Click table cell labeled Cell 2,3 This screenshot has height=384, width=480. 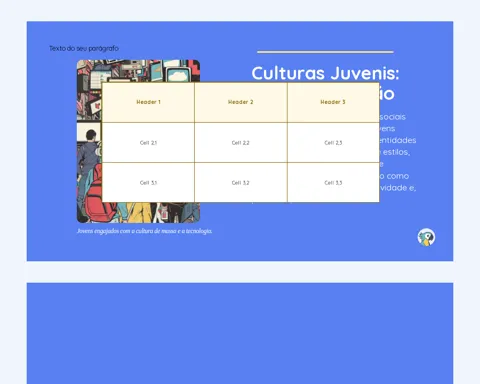pyautogui.click(x=333, y=143)
